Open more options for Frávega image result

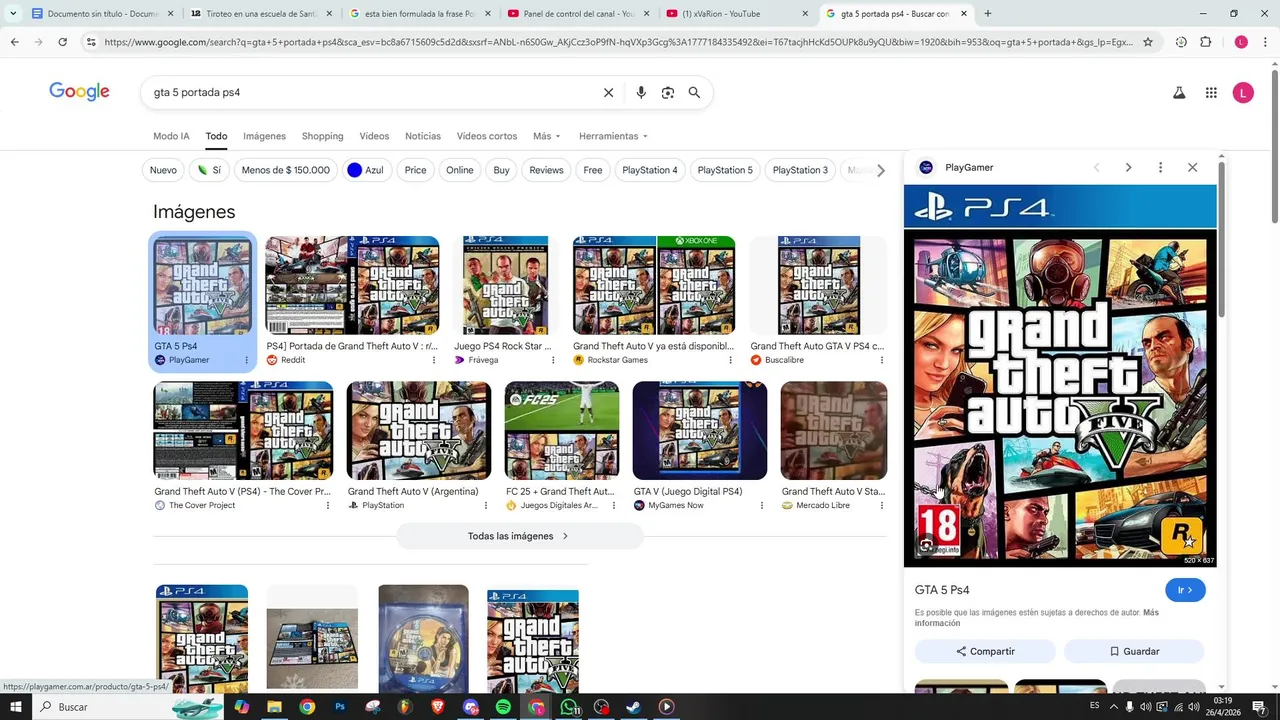coord(555,360)
